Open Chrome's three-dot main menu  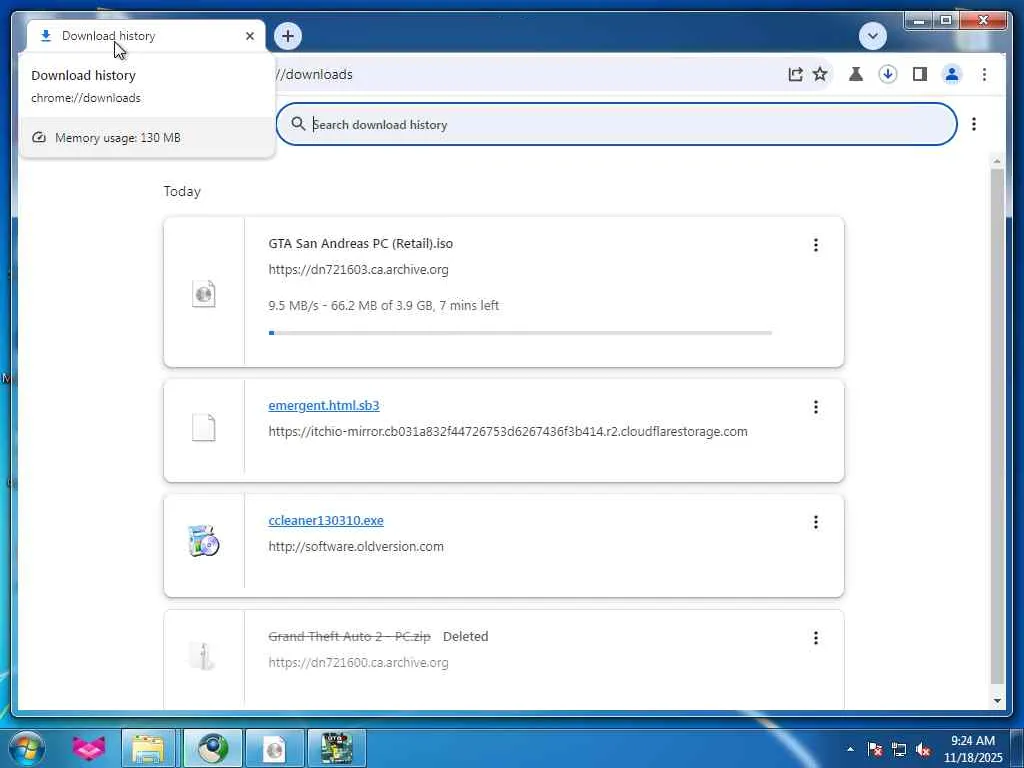click(x=984, y=74)
